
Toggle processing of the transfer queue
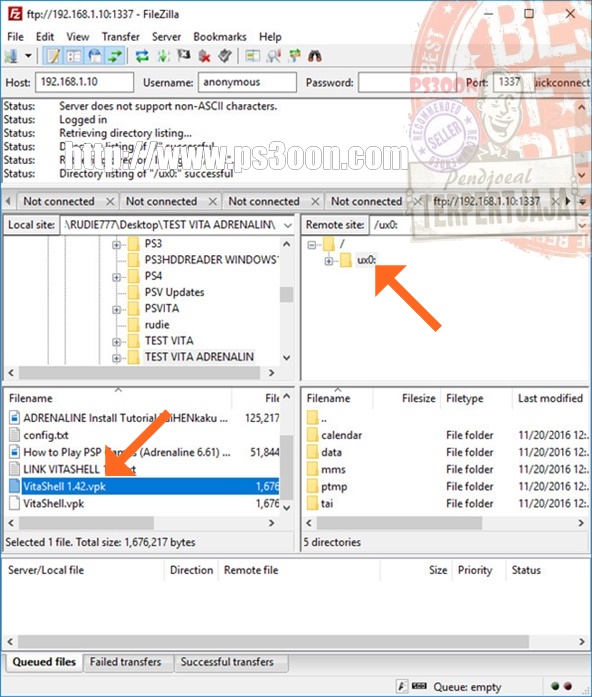pos(164,56)
